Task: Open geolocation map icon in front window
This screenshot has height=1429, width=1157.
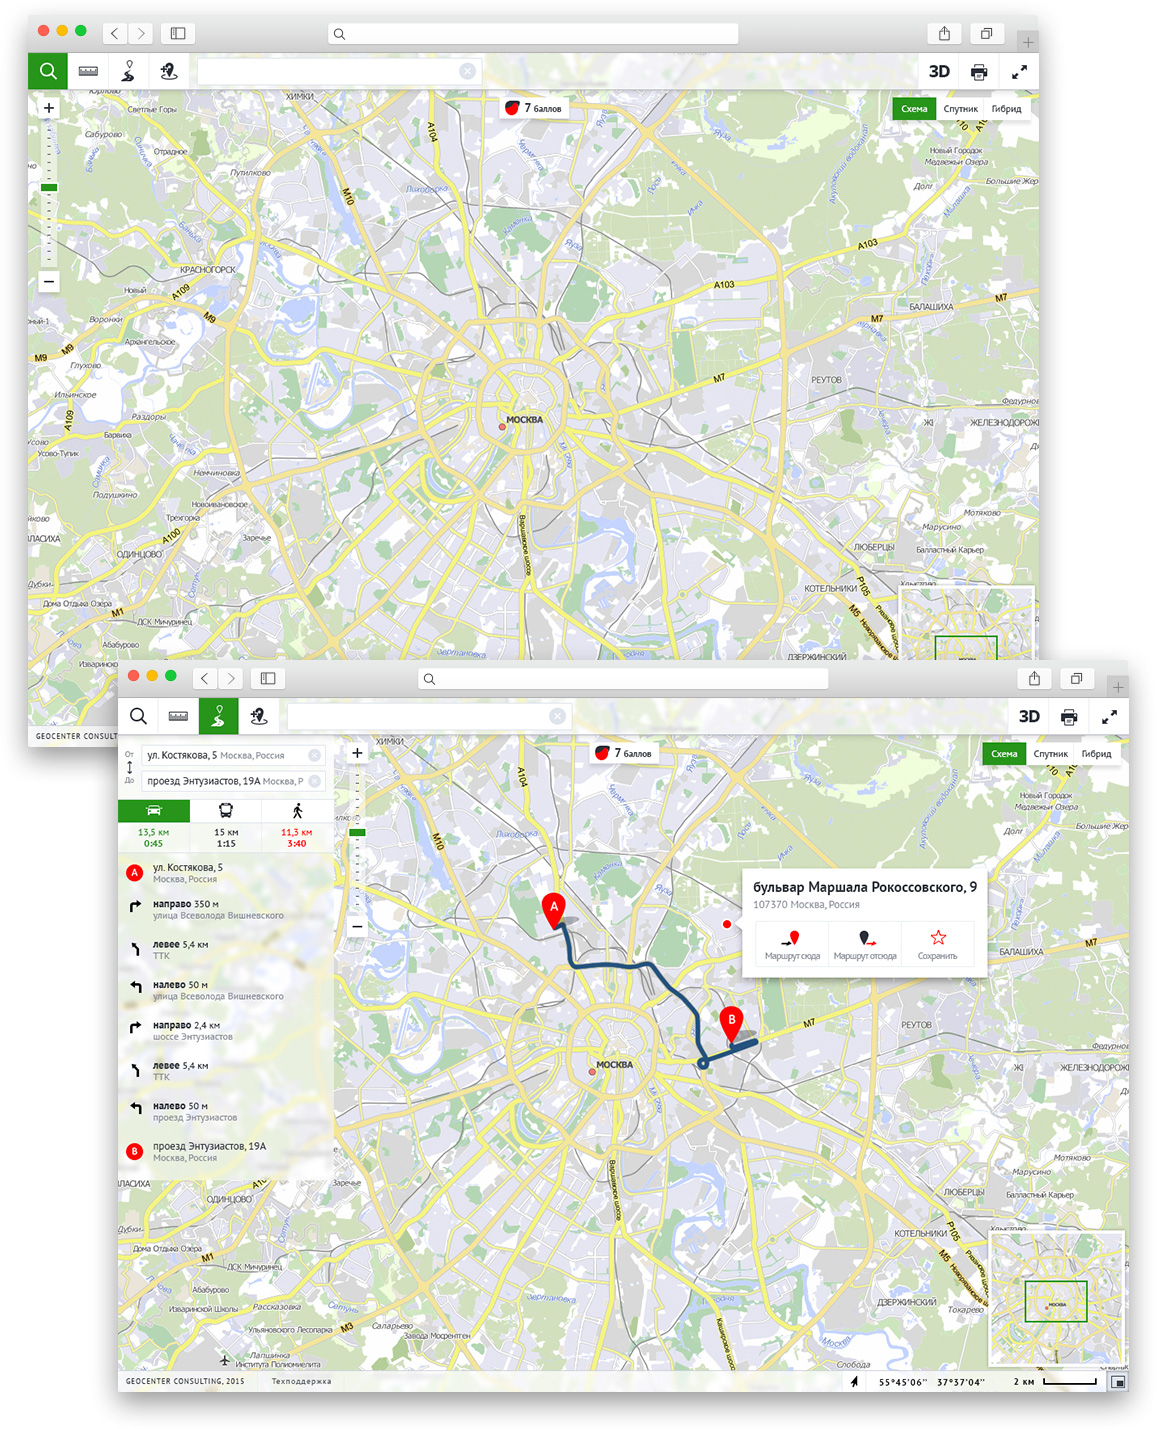Action: pyautogui.click(x=258, y=716)
